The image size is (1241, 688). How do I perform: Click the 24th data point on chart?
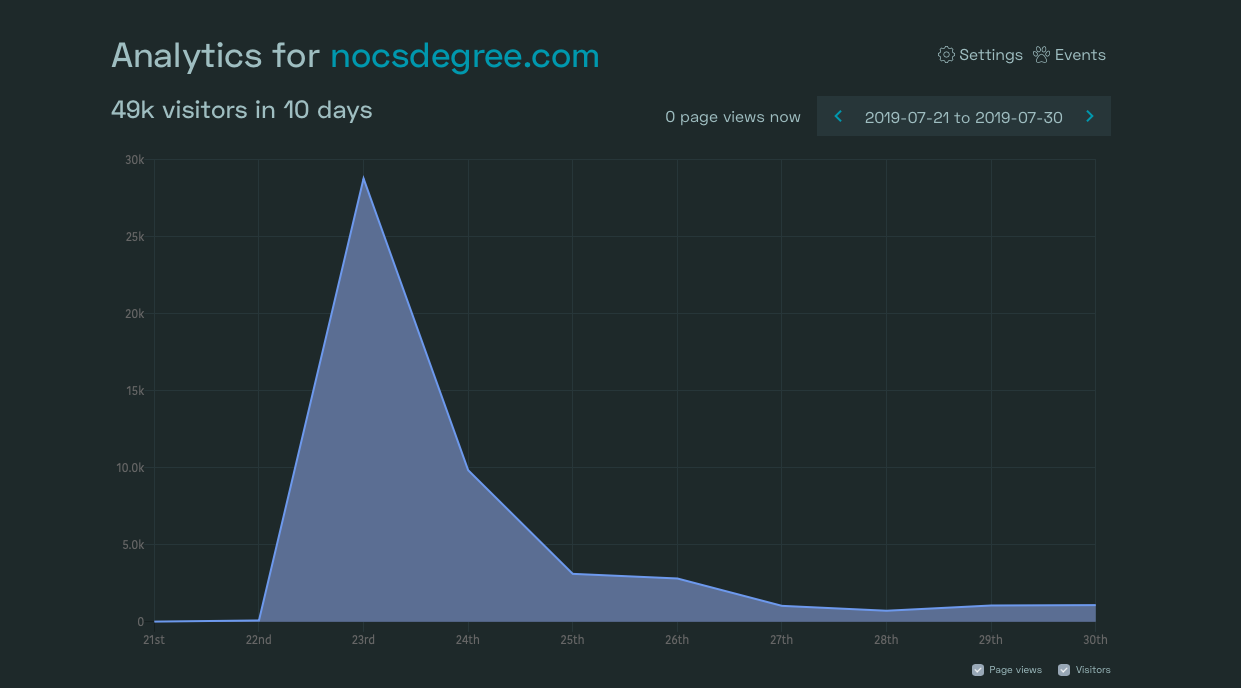coord(468,470)
